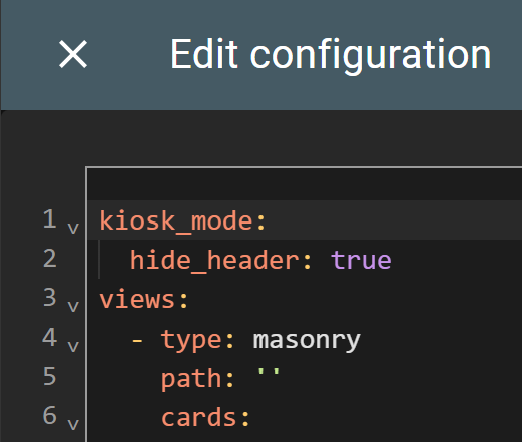Select the masonry value

(x=307, y=340)
